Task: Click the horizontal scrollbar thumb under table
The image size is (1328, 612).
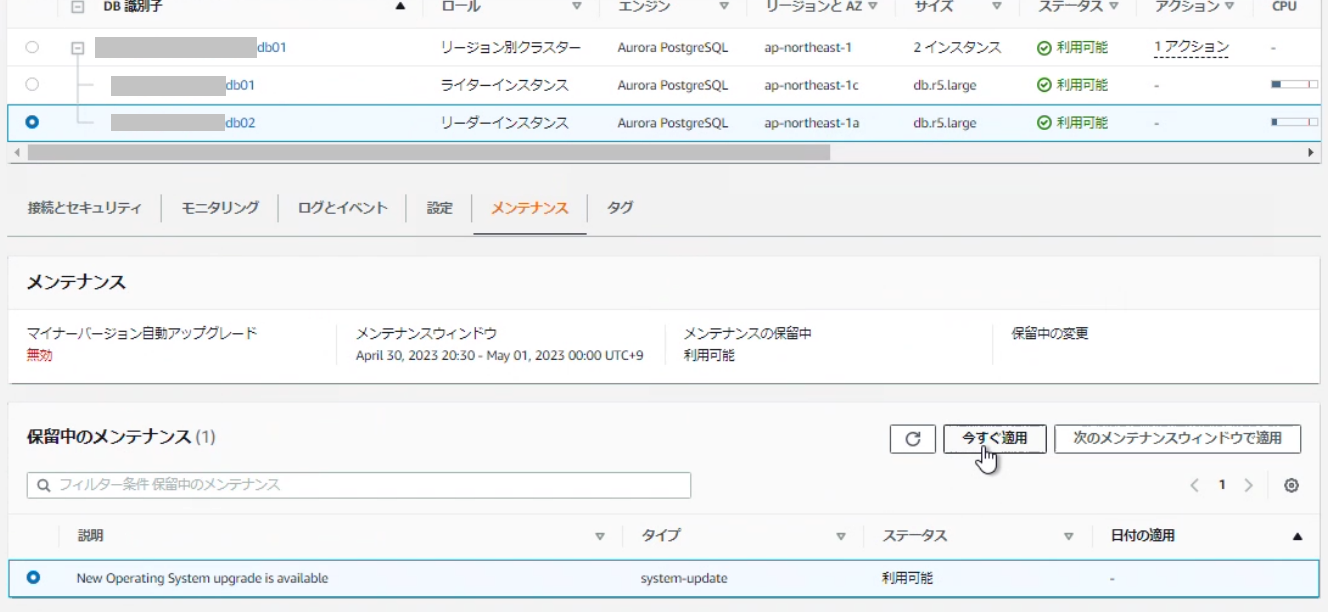Action: point(428,153)
